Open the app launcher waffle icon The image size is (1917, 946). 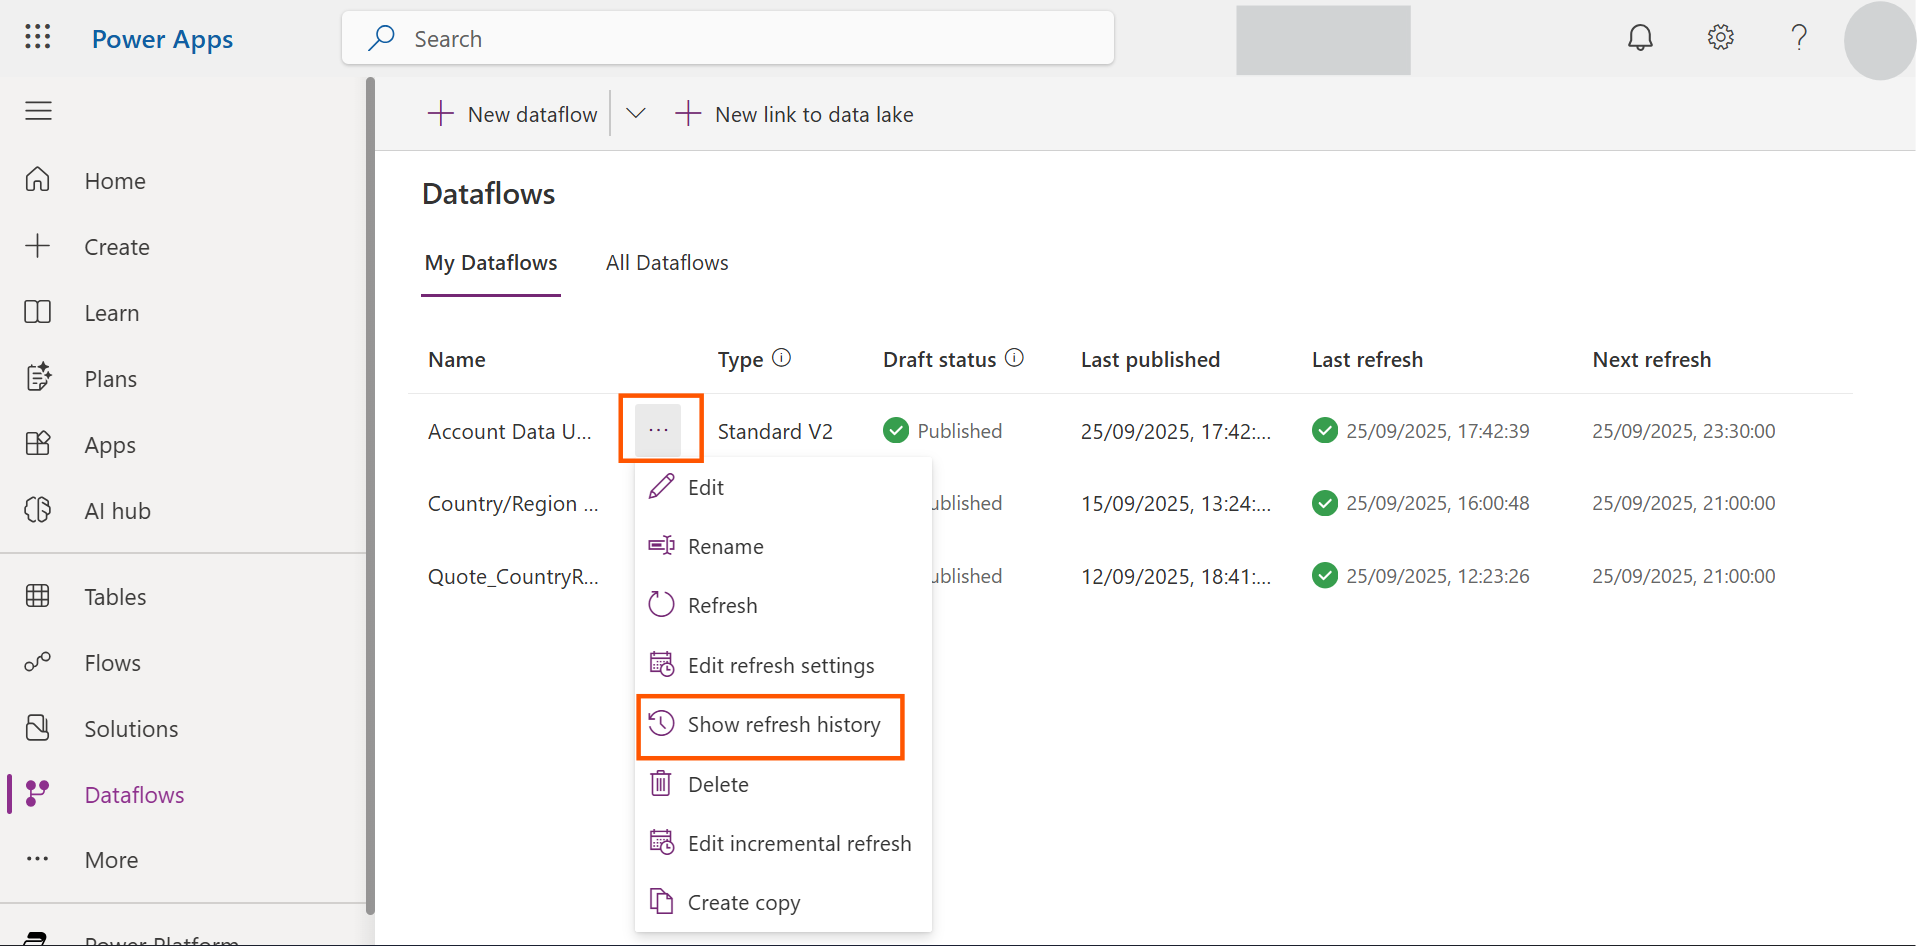pos(38,38)
